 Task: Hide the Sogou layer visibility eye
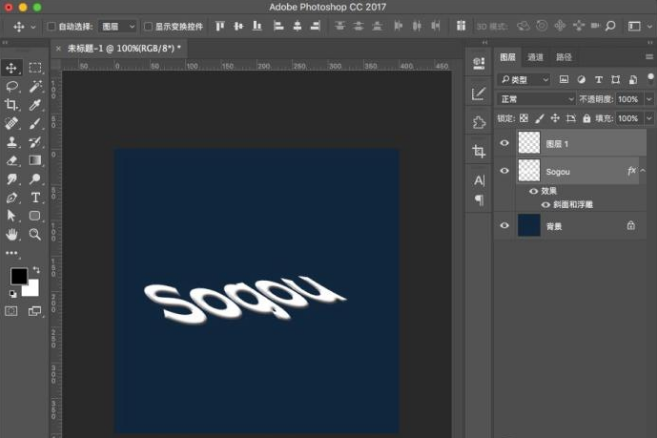(504, 171)
